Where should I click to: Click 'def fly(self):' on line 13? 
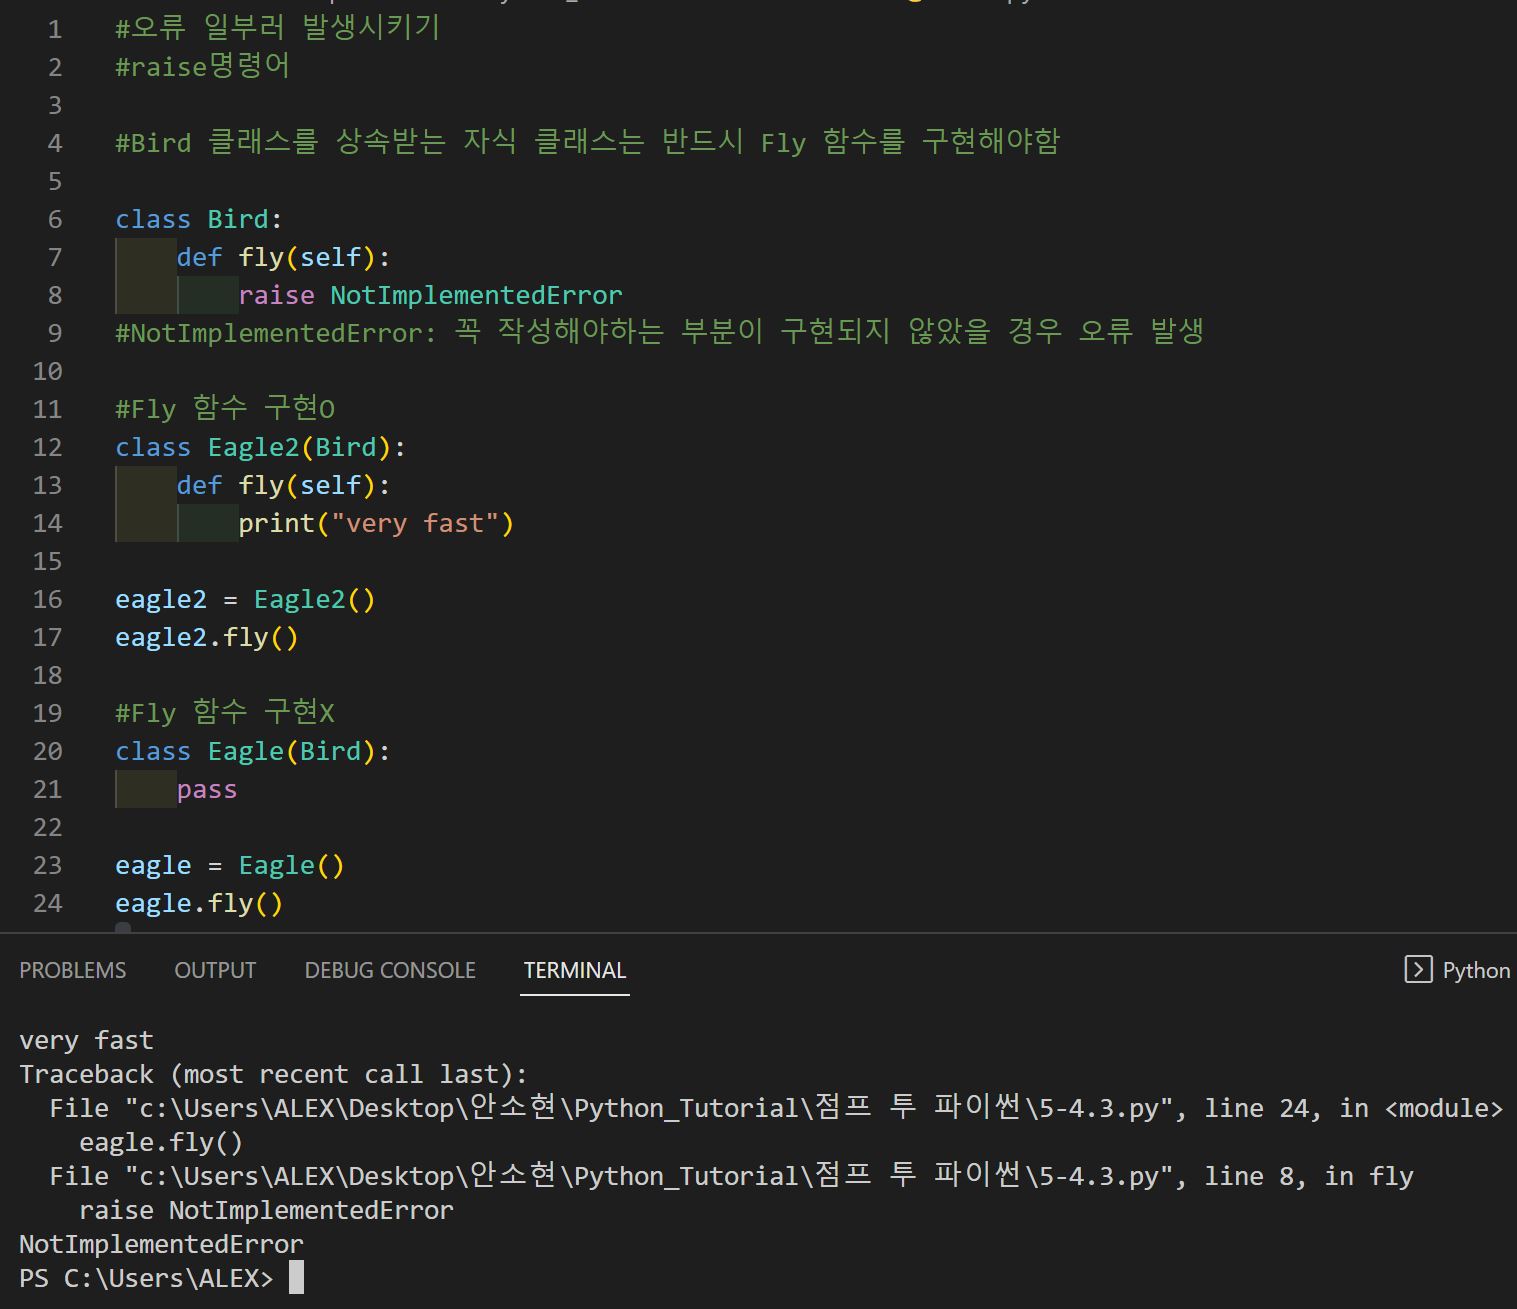click(283, 485)
